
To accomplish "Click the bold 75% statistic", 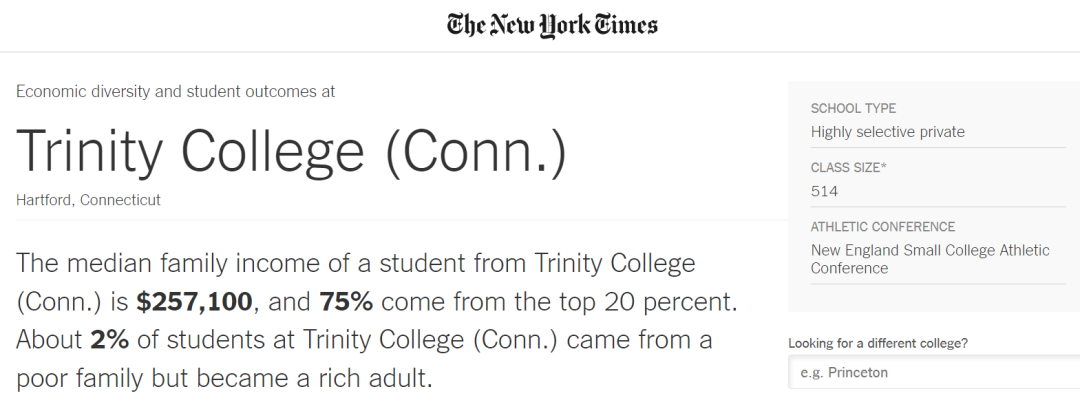I will coord(346,302).
